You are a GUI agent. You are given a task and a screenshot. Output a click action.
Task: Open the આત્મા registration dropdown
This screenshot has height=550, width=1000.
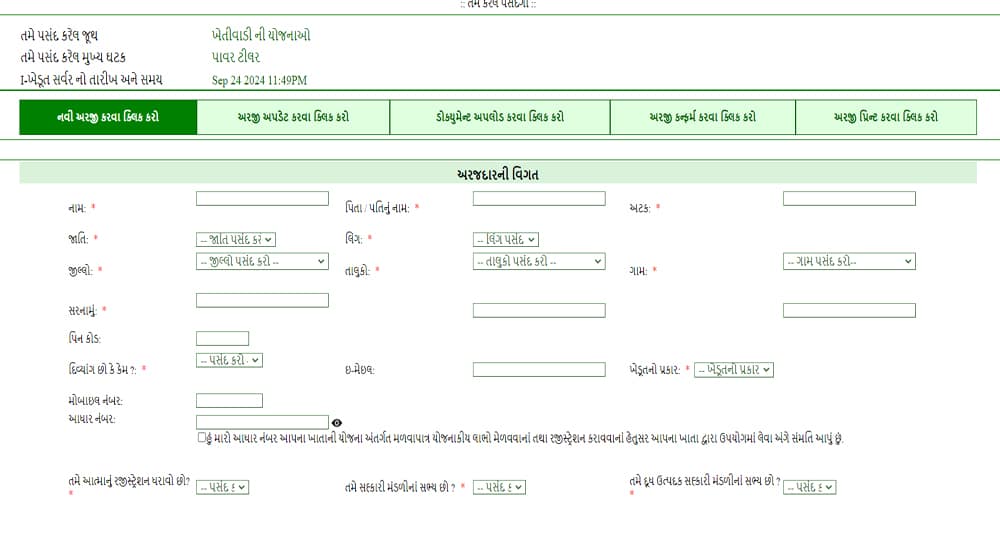222,487
